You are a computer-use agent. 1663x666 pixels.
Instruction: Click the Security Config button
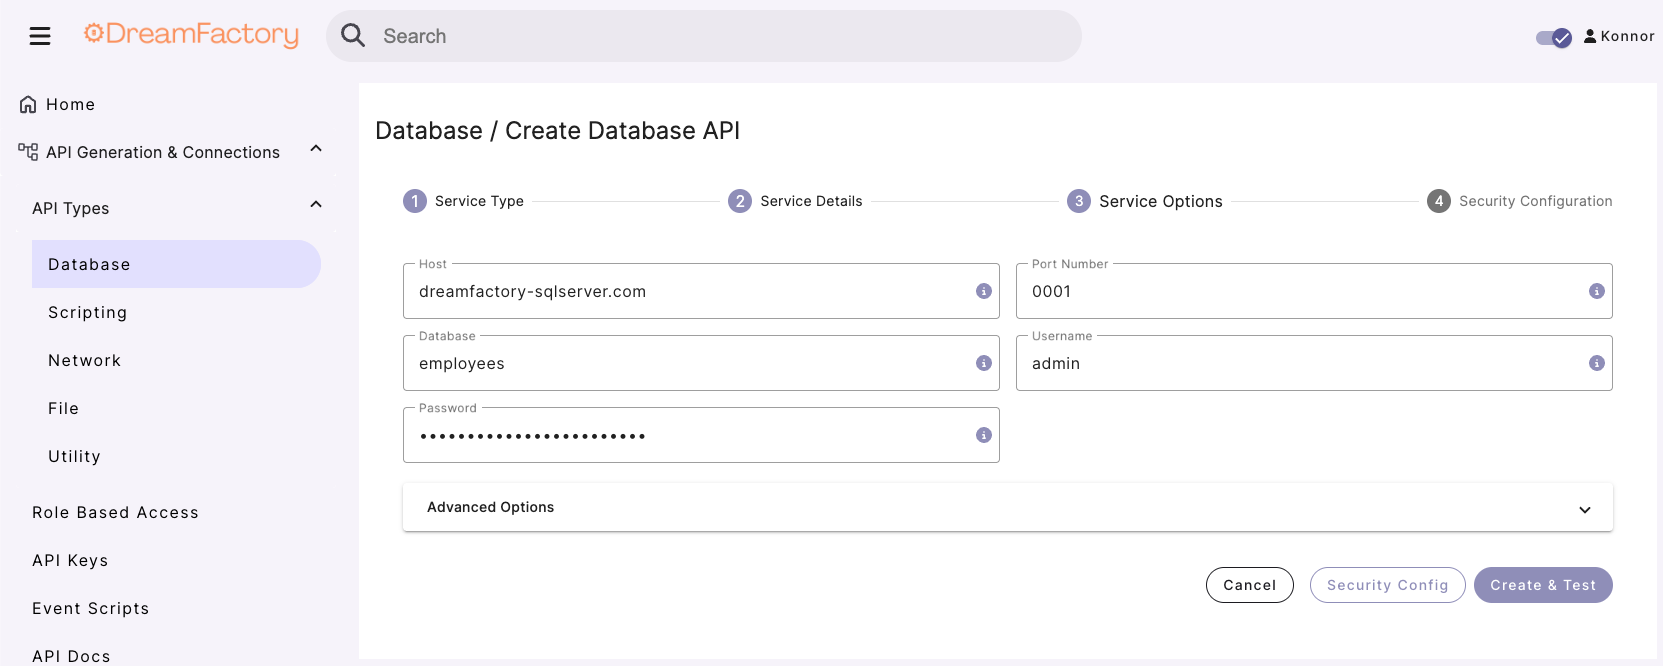[x=1388, y=585]
